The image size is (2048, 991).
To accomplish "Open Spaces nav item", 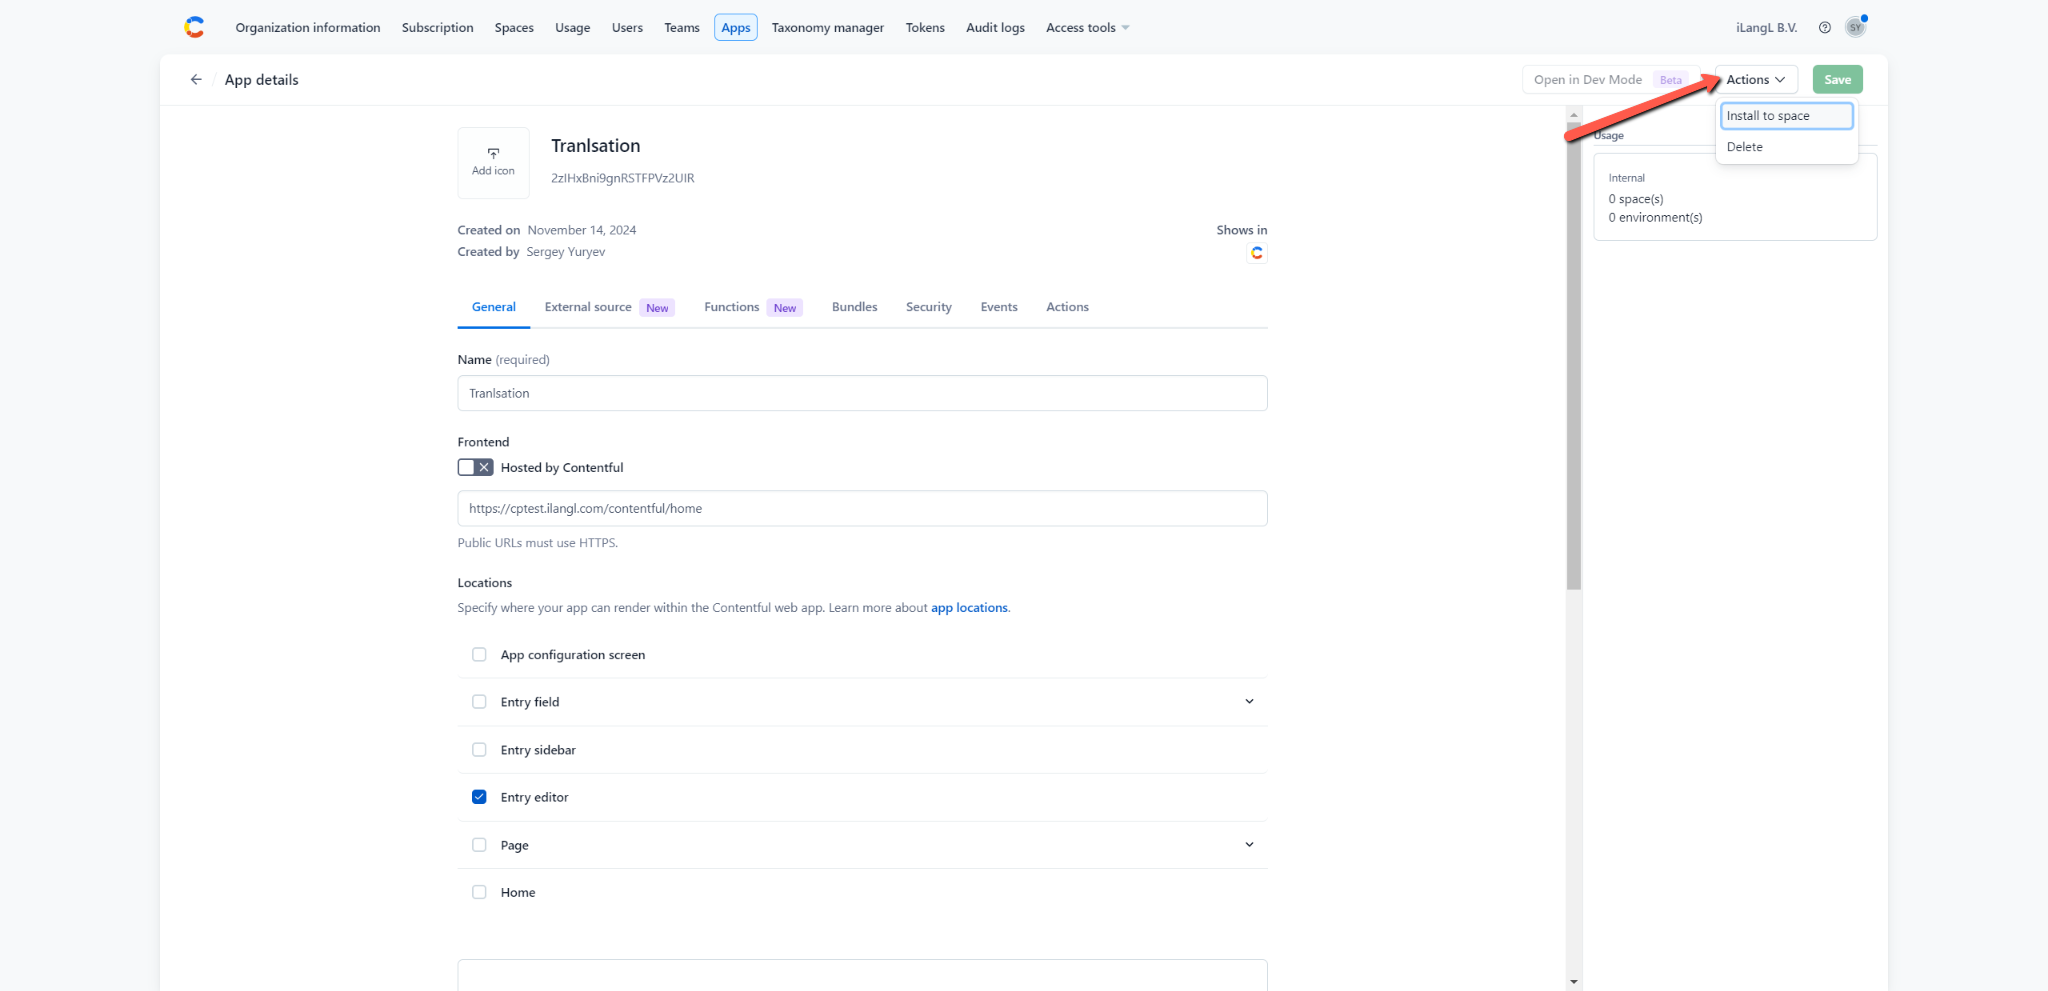I will coord(514,28).
